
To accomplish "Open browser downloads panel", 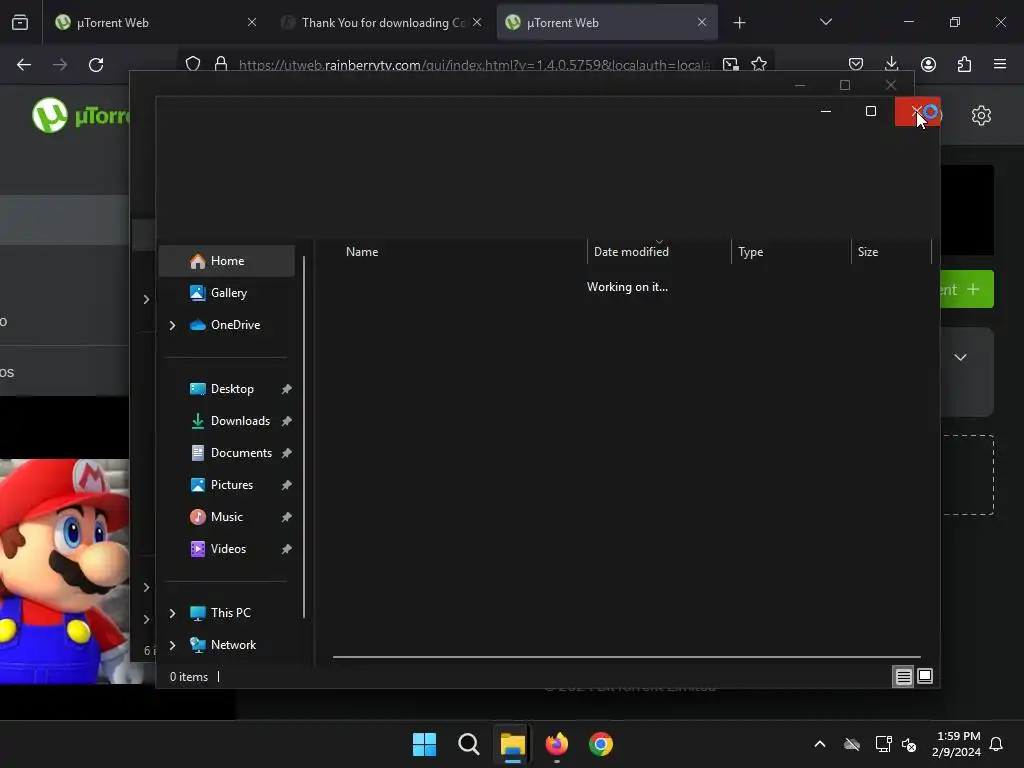I will (891, 64).
